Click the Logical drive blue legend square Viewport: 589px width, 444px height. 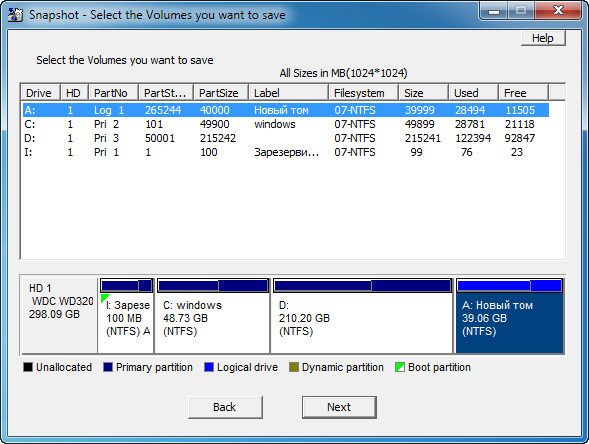(209, 367)
